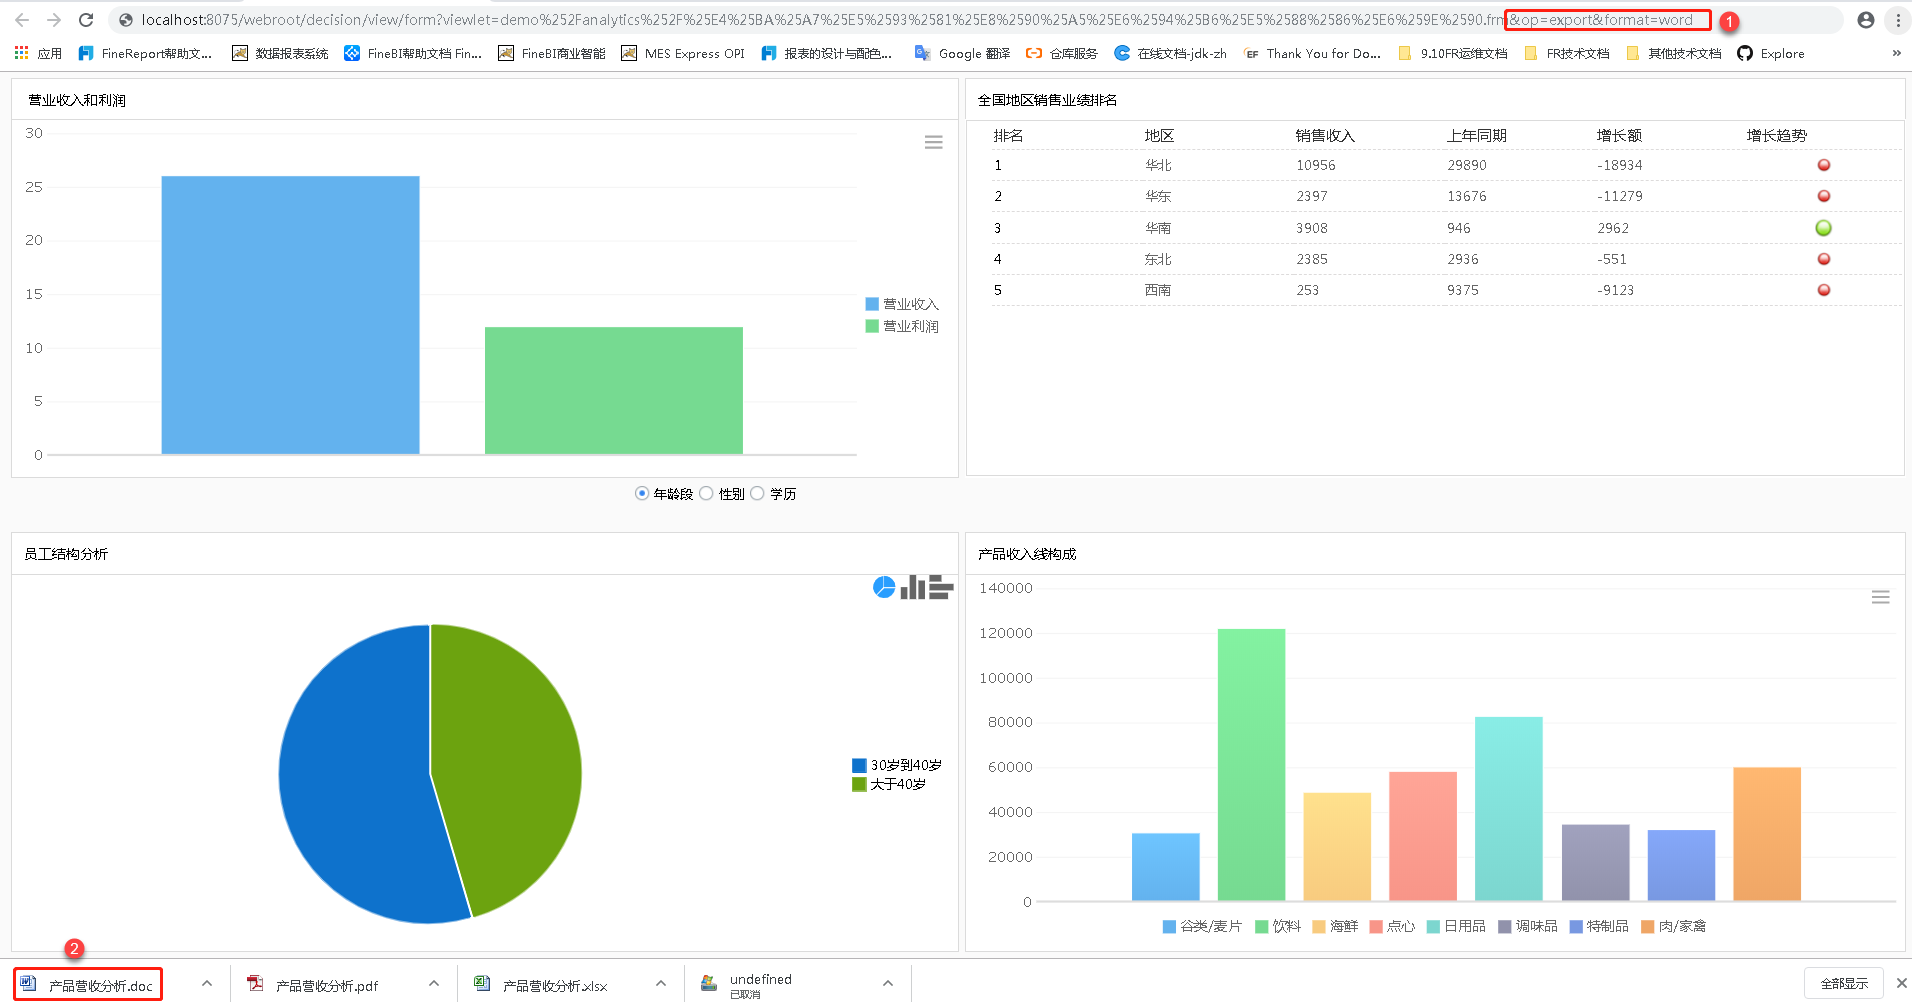This screenshot has height=1004, width=1912.
Task: Select the 年龄段 radio button
Action: pyautogui.click(x=642, y=493)
